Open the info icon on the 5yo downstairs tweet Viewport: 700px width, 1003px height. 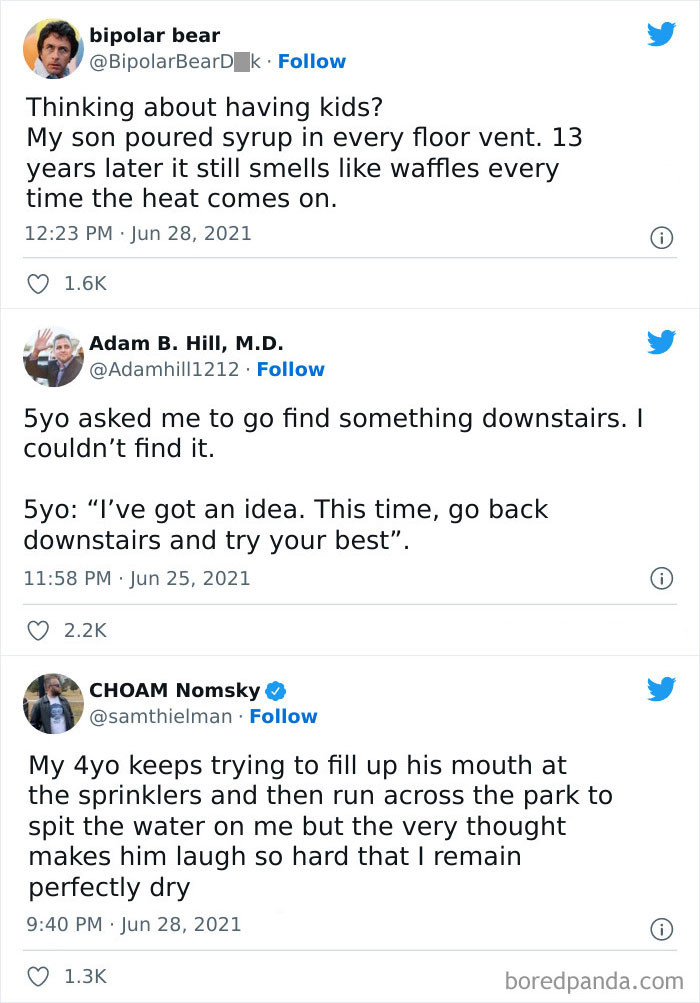pos(662,578)
